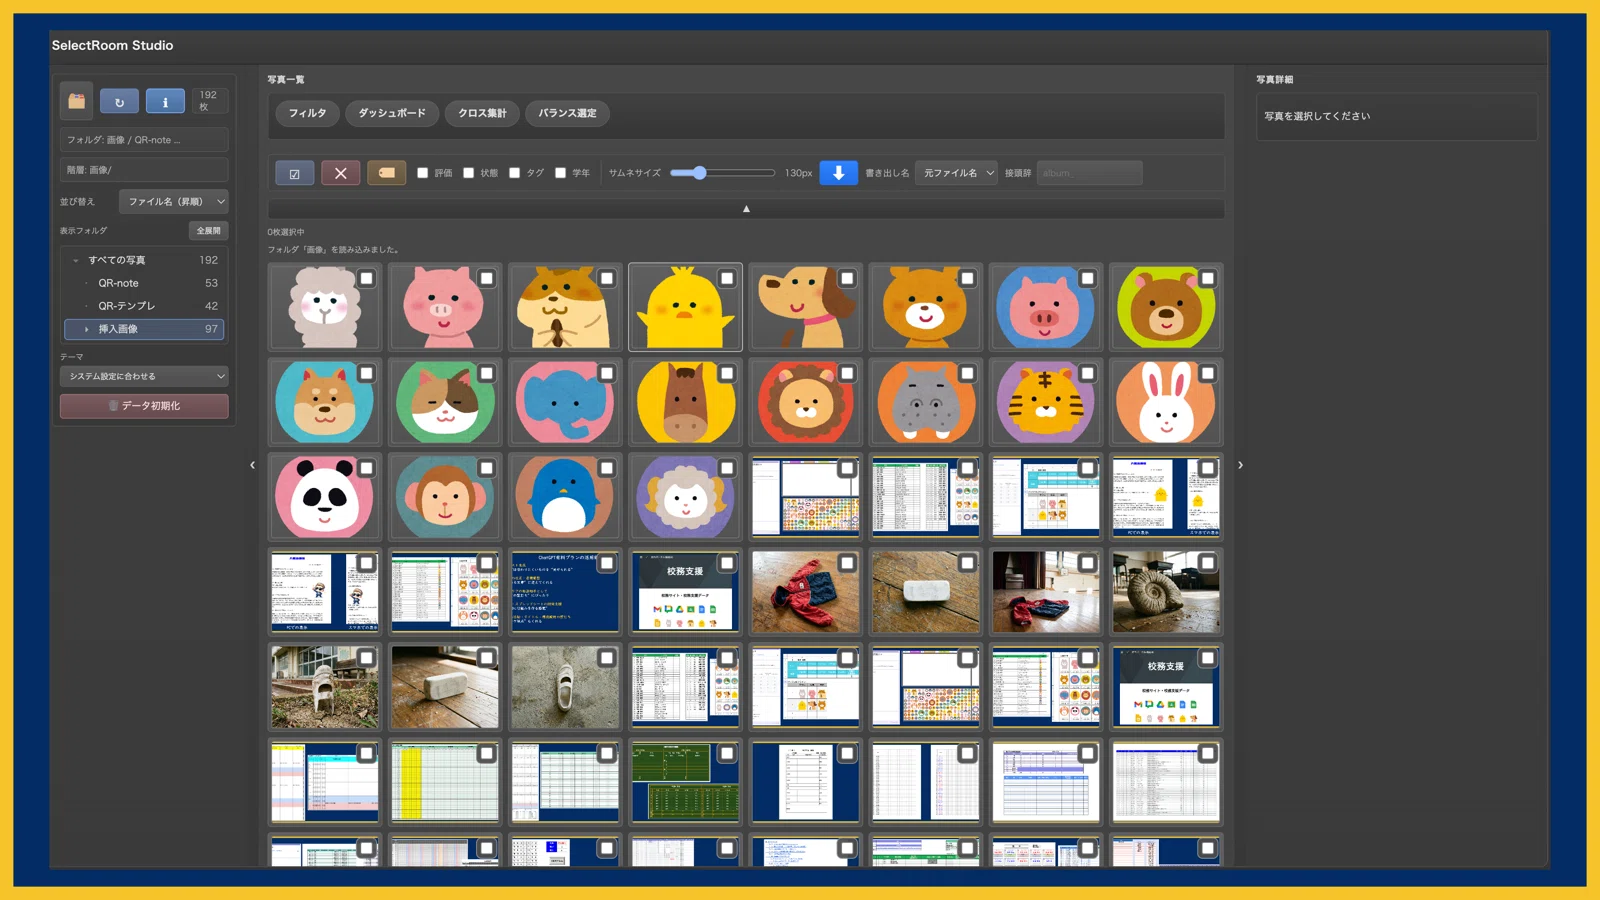Click the 階層: 画像/ field
The image size is (1600, 900).
(x=144, y=170)
